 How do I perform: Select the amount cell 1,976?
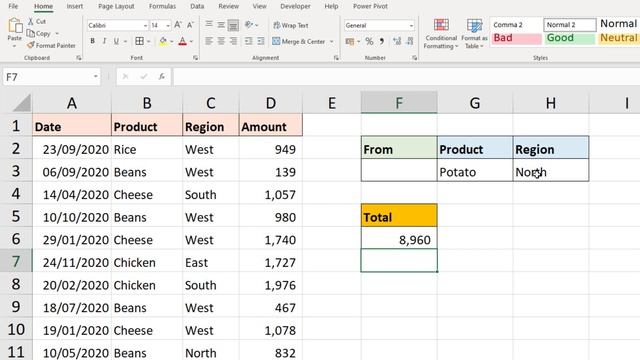click(271, 284)
